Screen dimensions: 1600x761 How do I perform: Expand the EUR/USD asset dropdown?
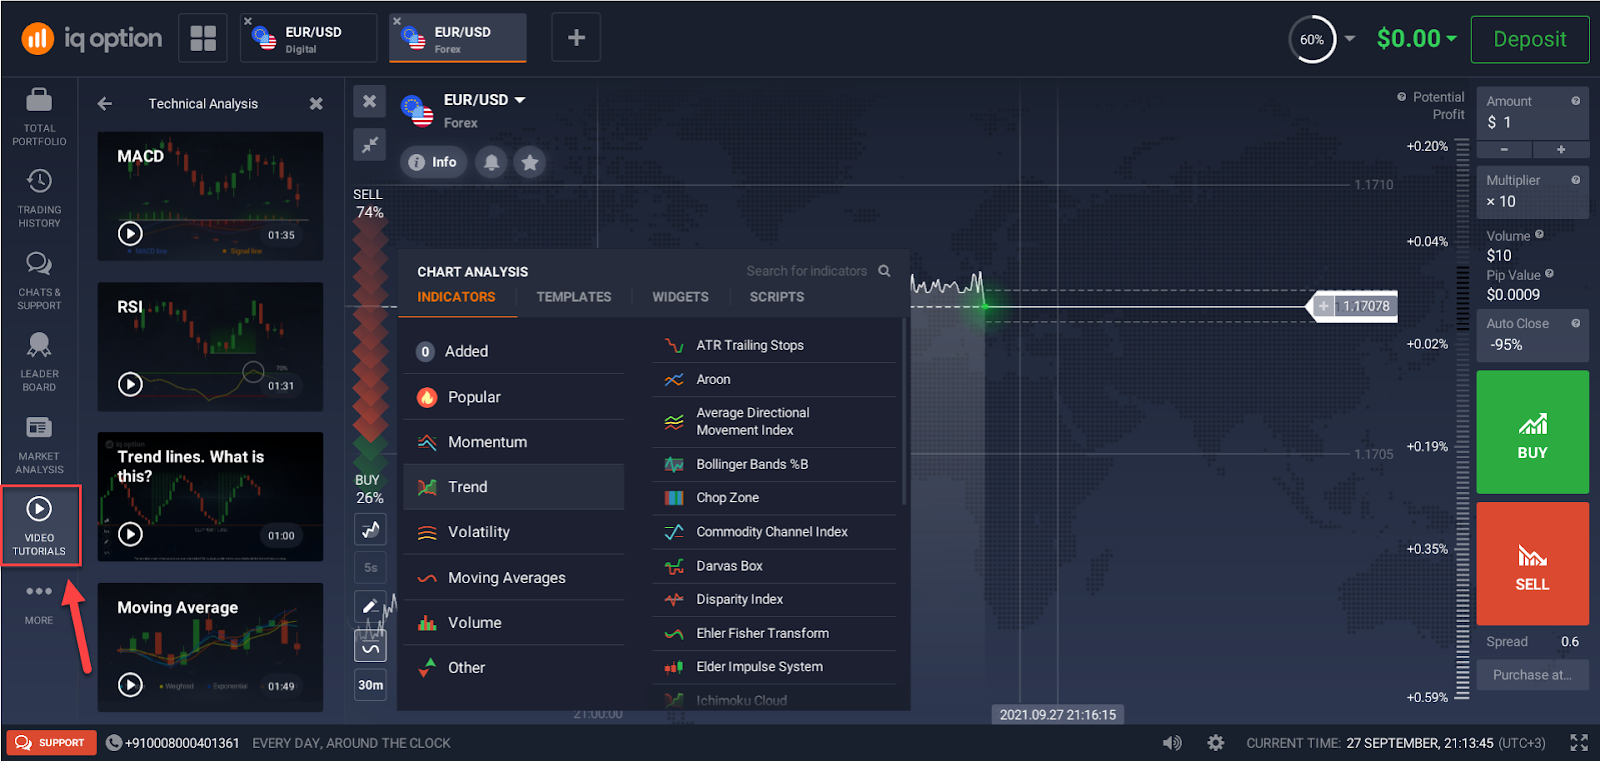click(x=520, y=100)
